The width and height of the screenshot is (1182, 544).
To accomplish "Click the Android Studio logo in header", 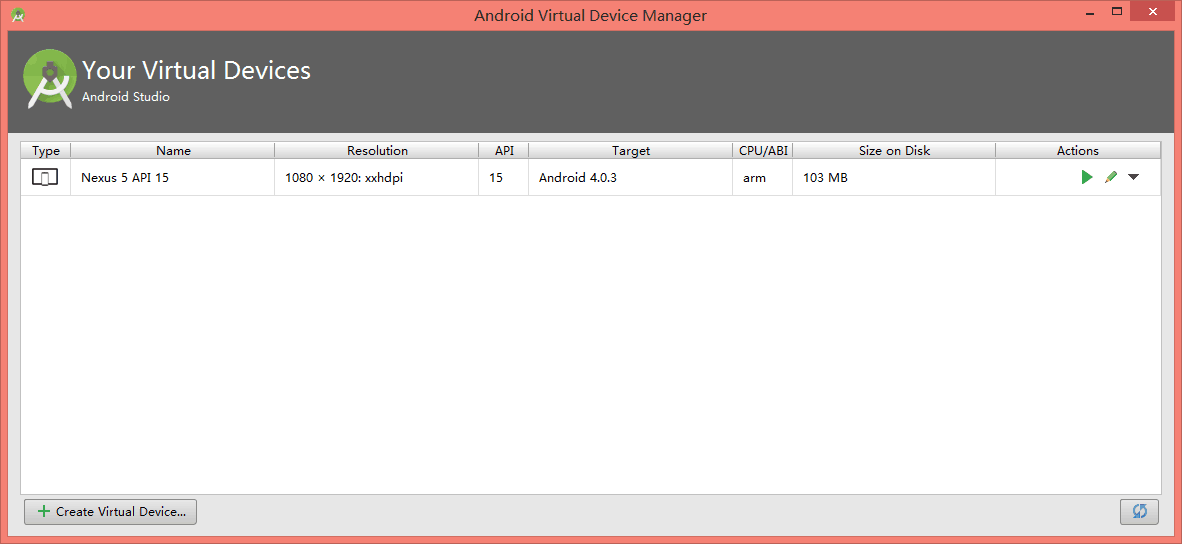I will click(49, 79).
